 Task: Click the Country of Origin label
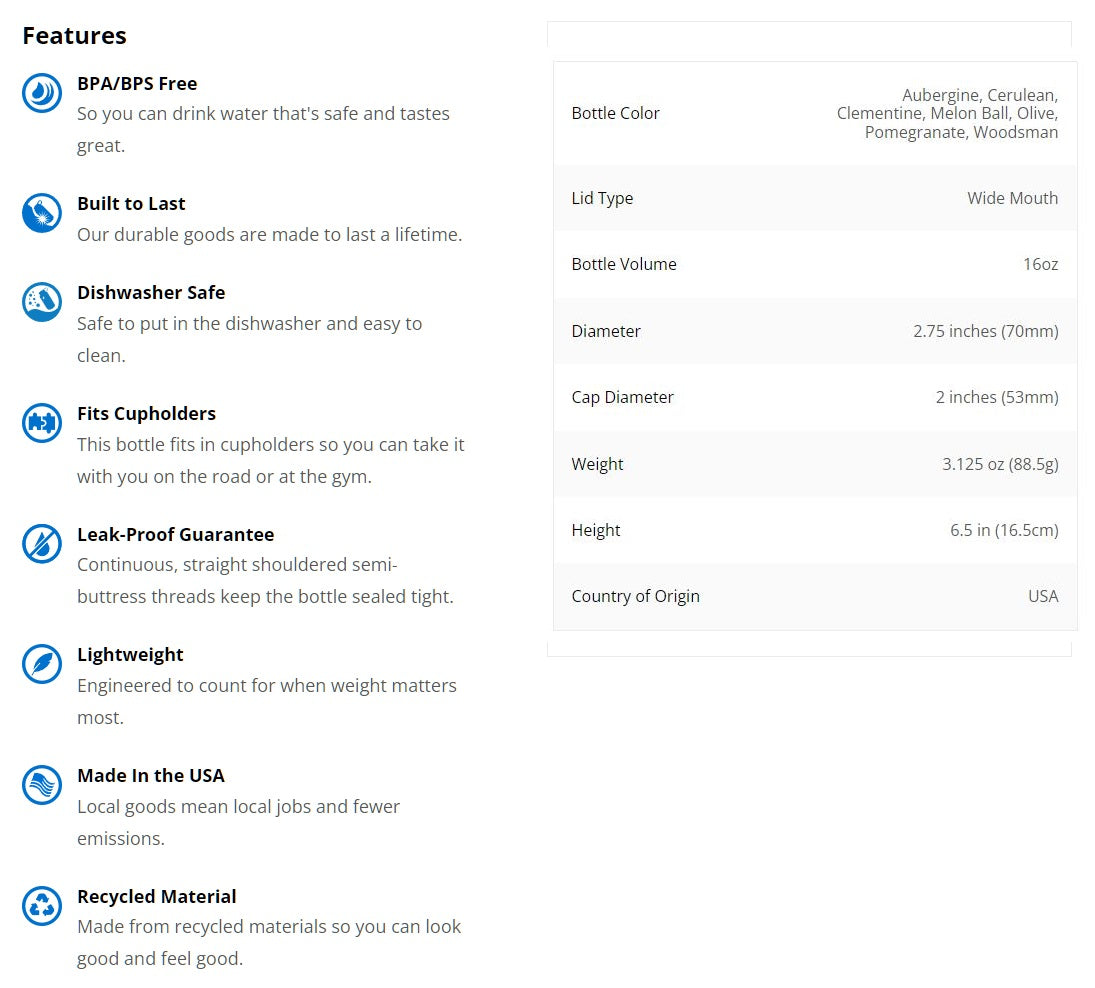635,596
